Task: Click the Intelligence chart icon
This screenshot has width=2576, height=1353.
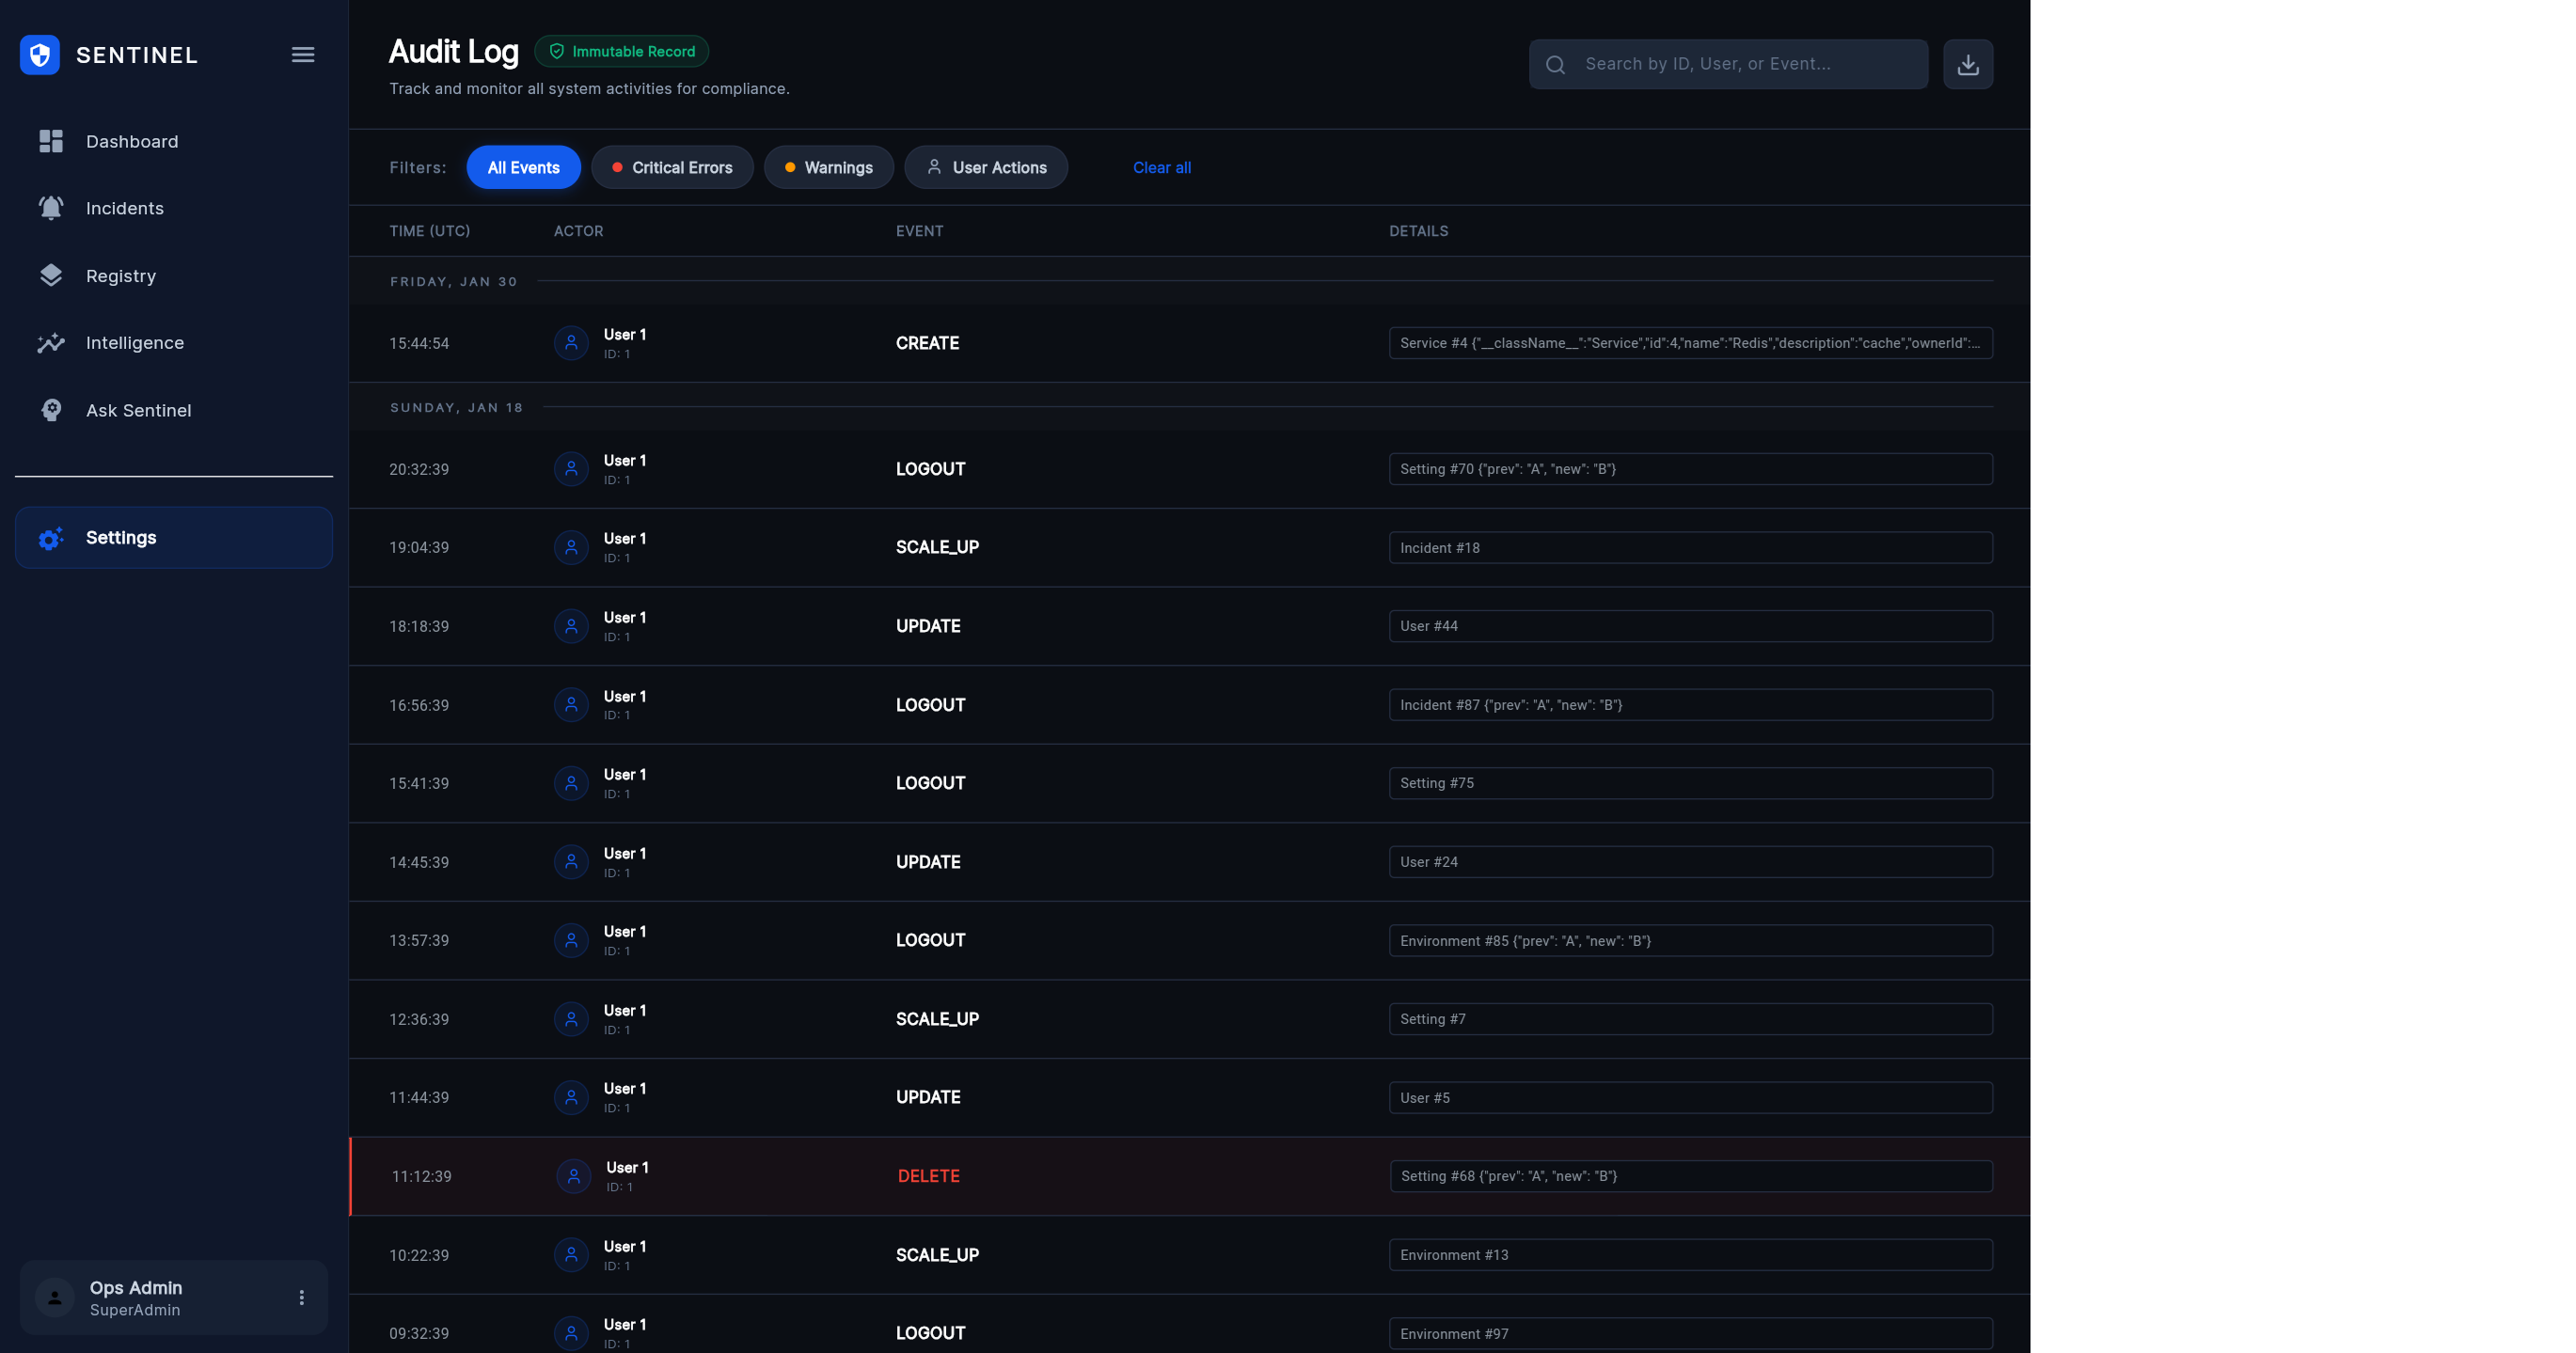Action: click(x=51, y=343)
